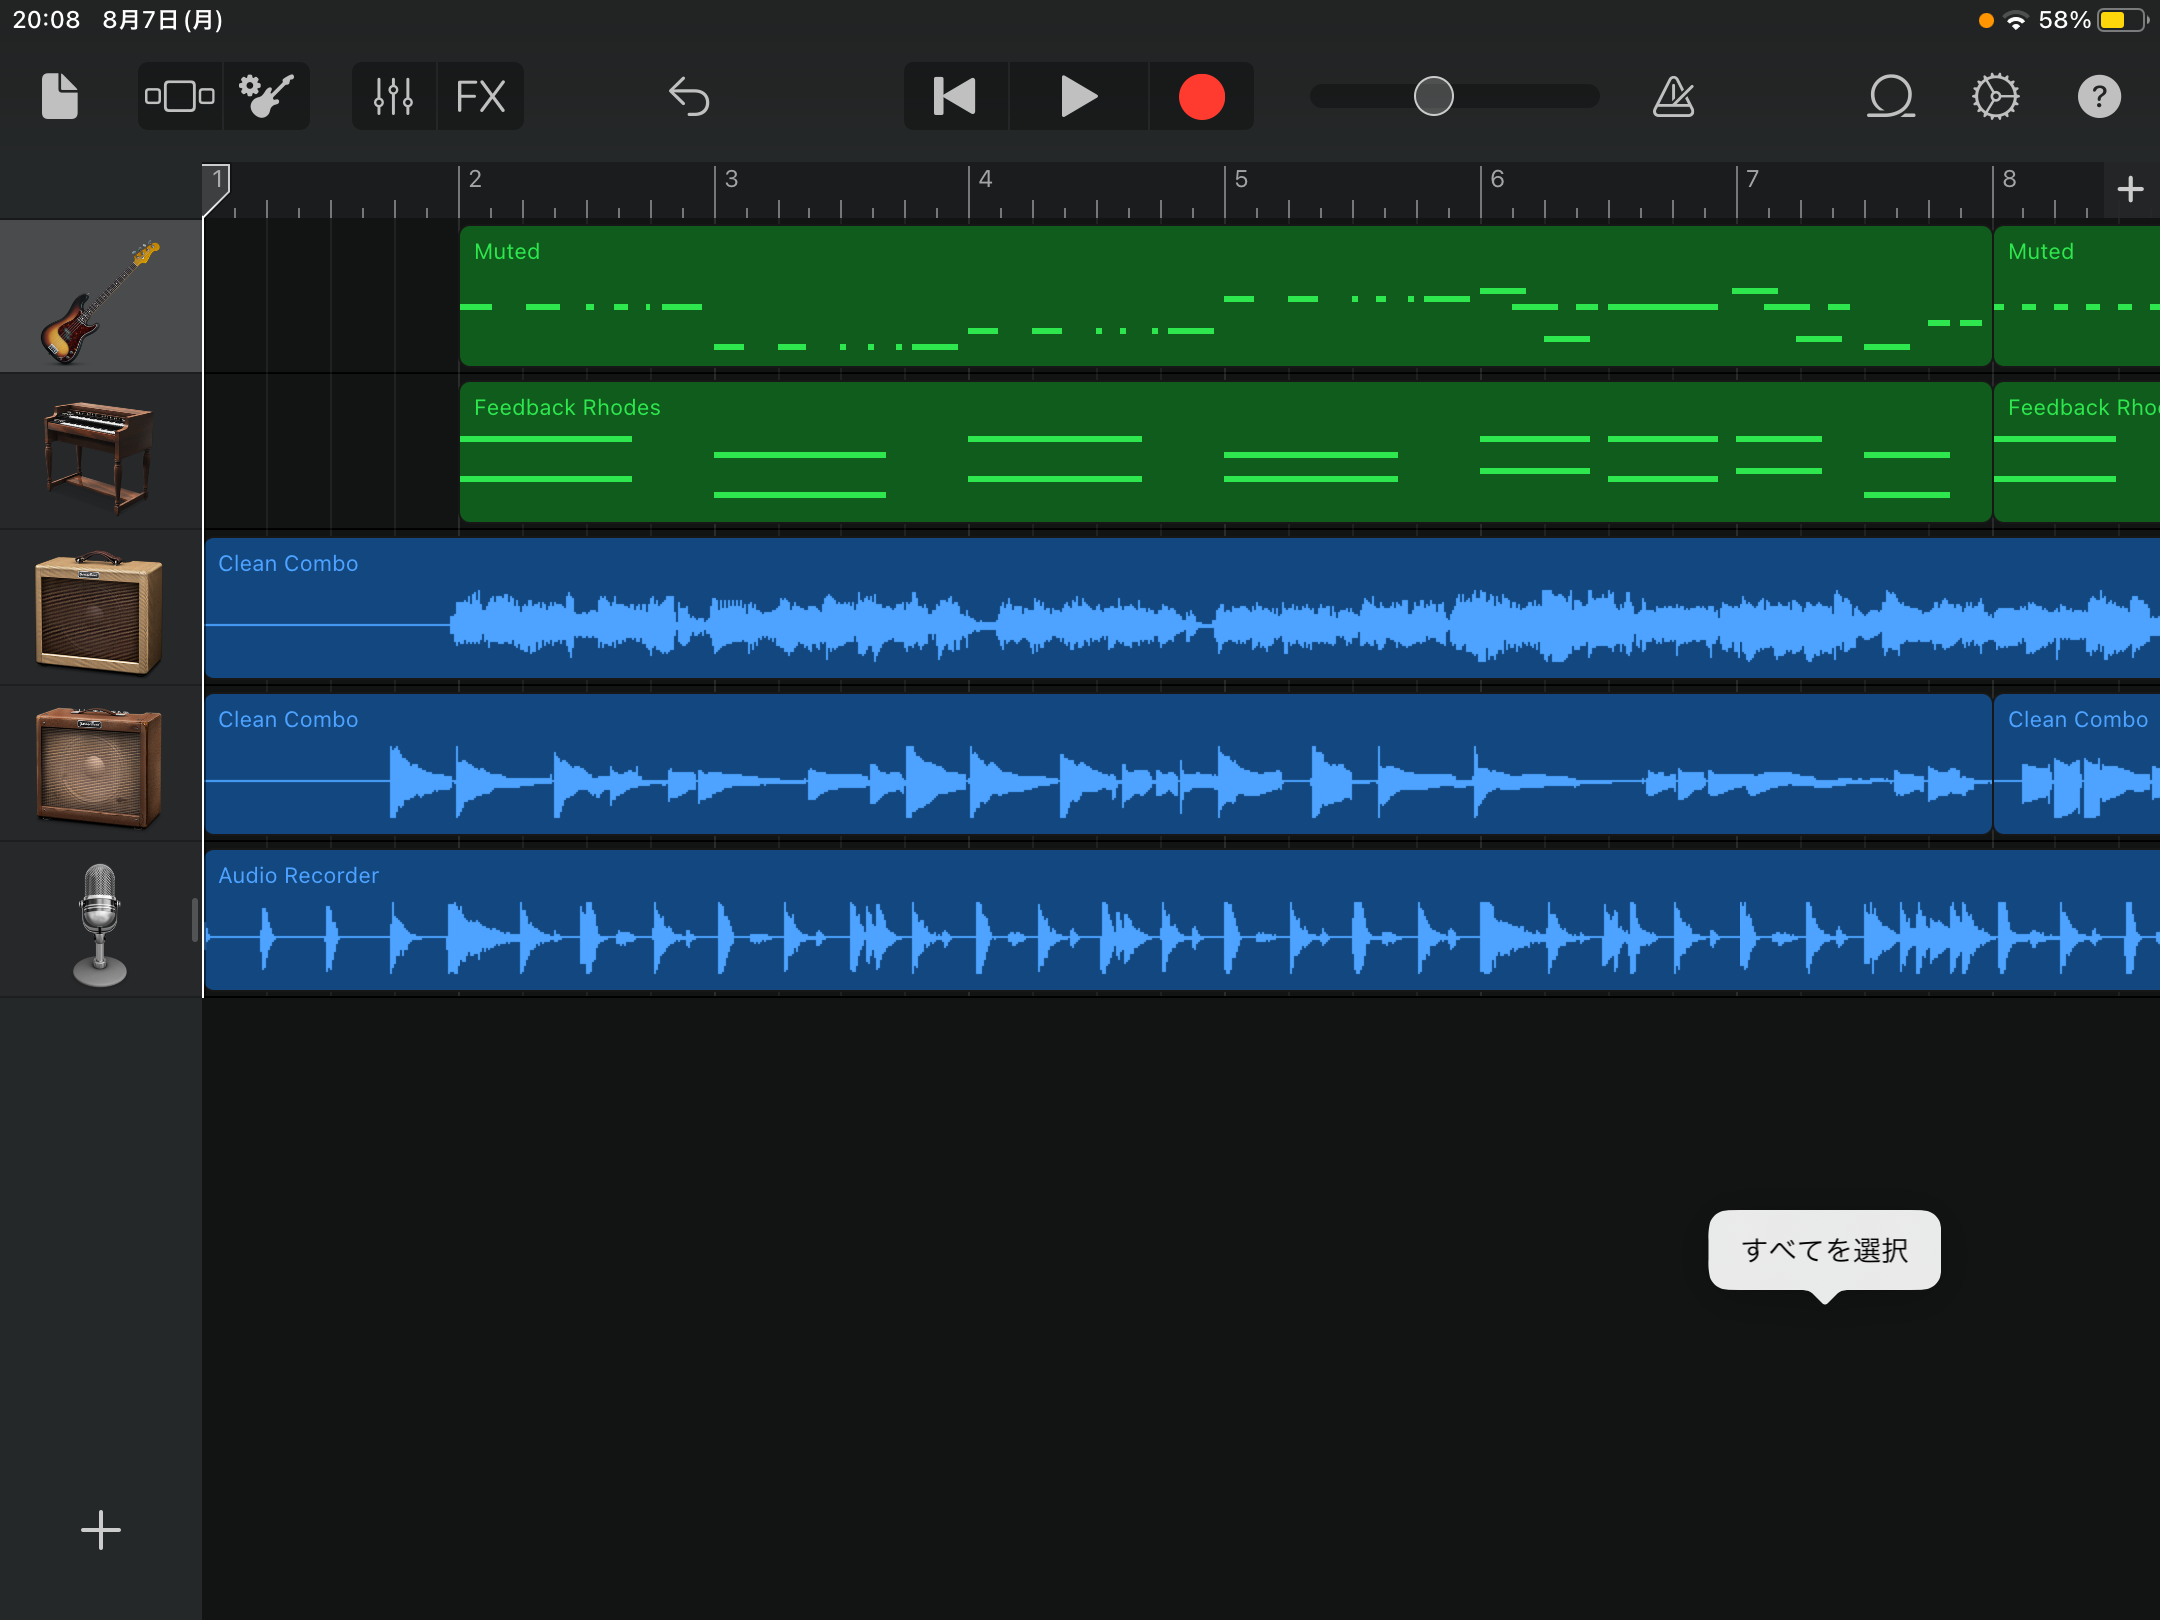Switch to Tracks view button
The width and height of the screenshot is (2160, 1620).
[180, 97]
